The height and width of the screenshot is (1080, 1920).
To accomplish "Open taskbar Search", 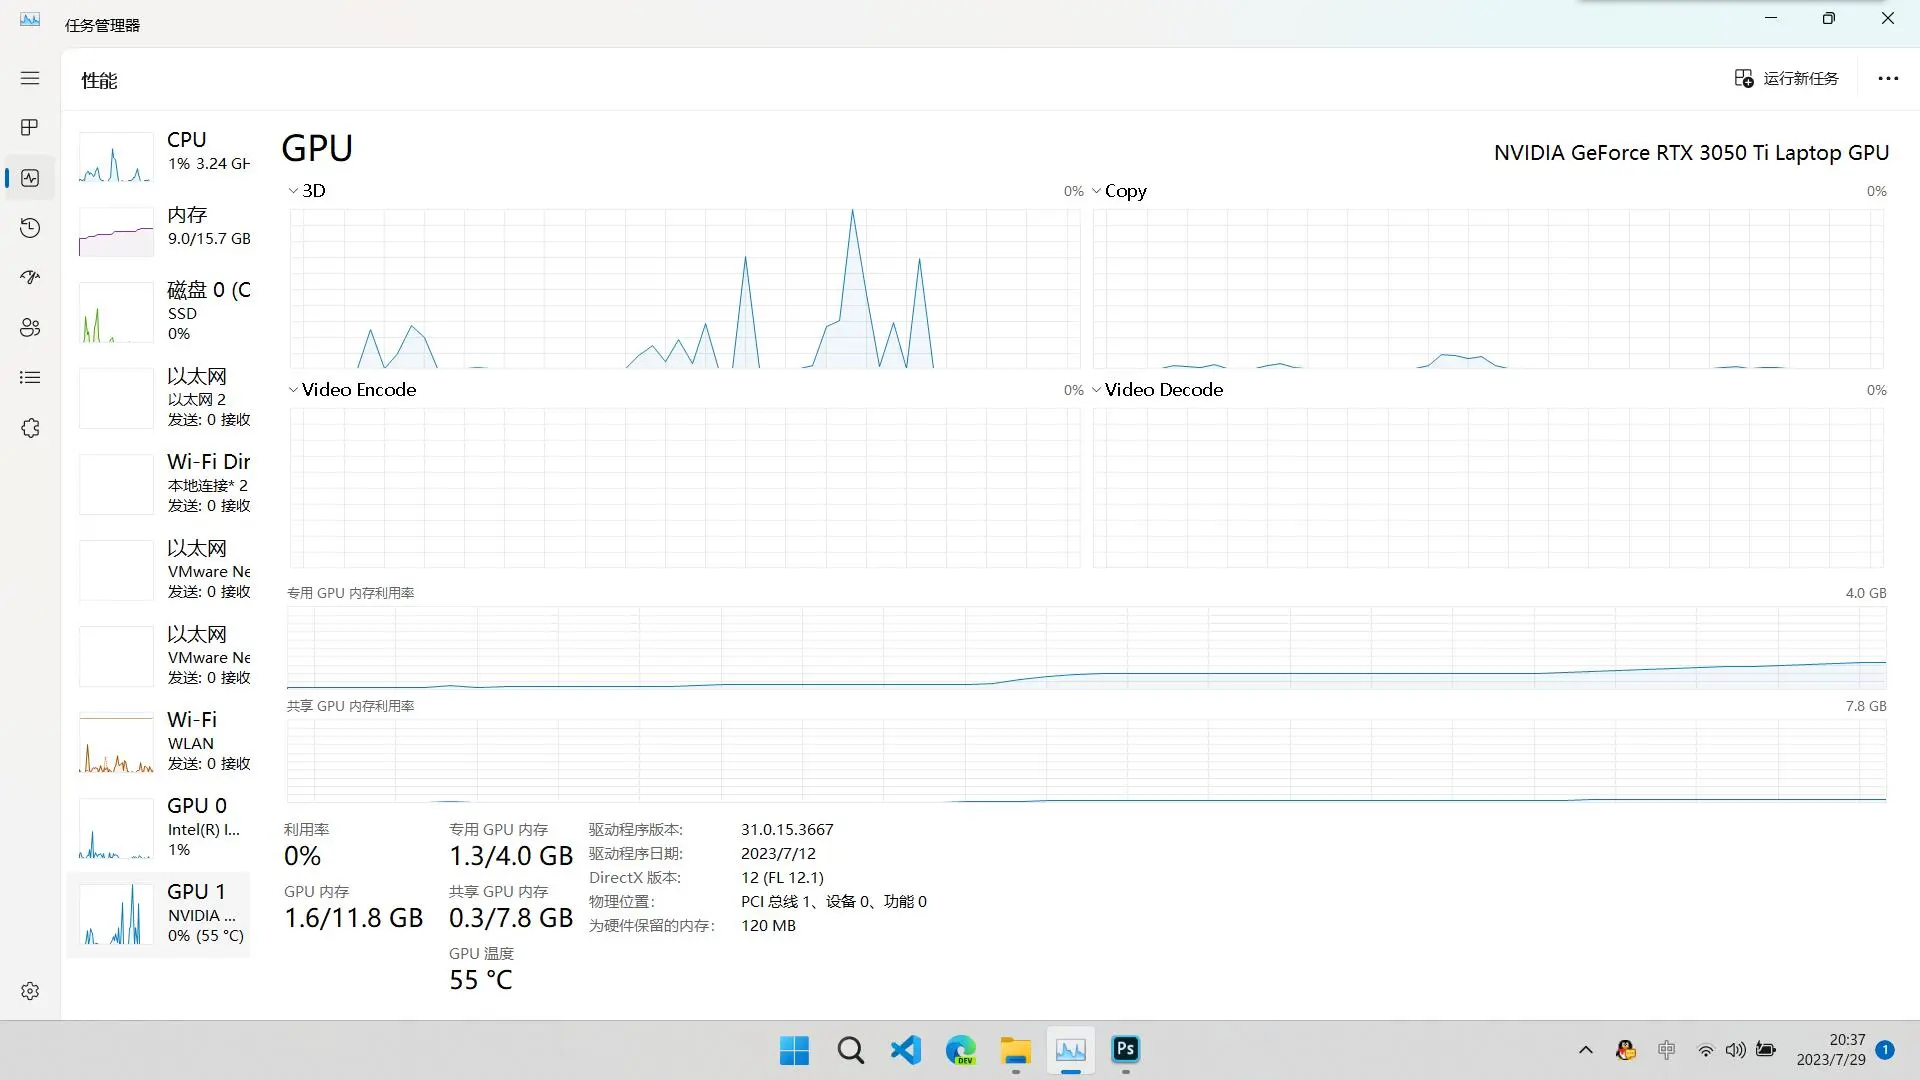I will 851,1051.
